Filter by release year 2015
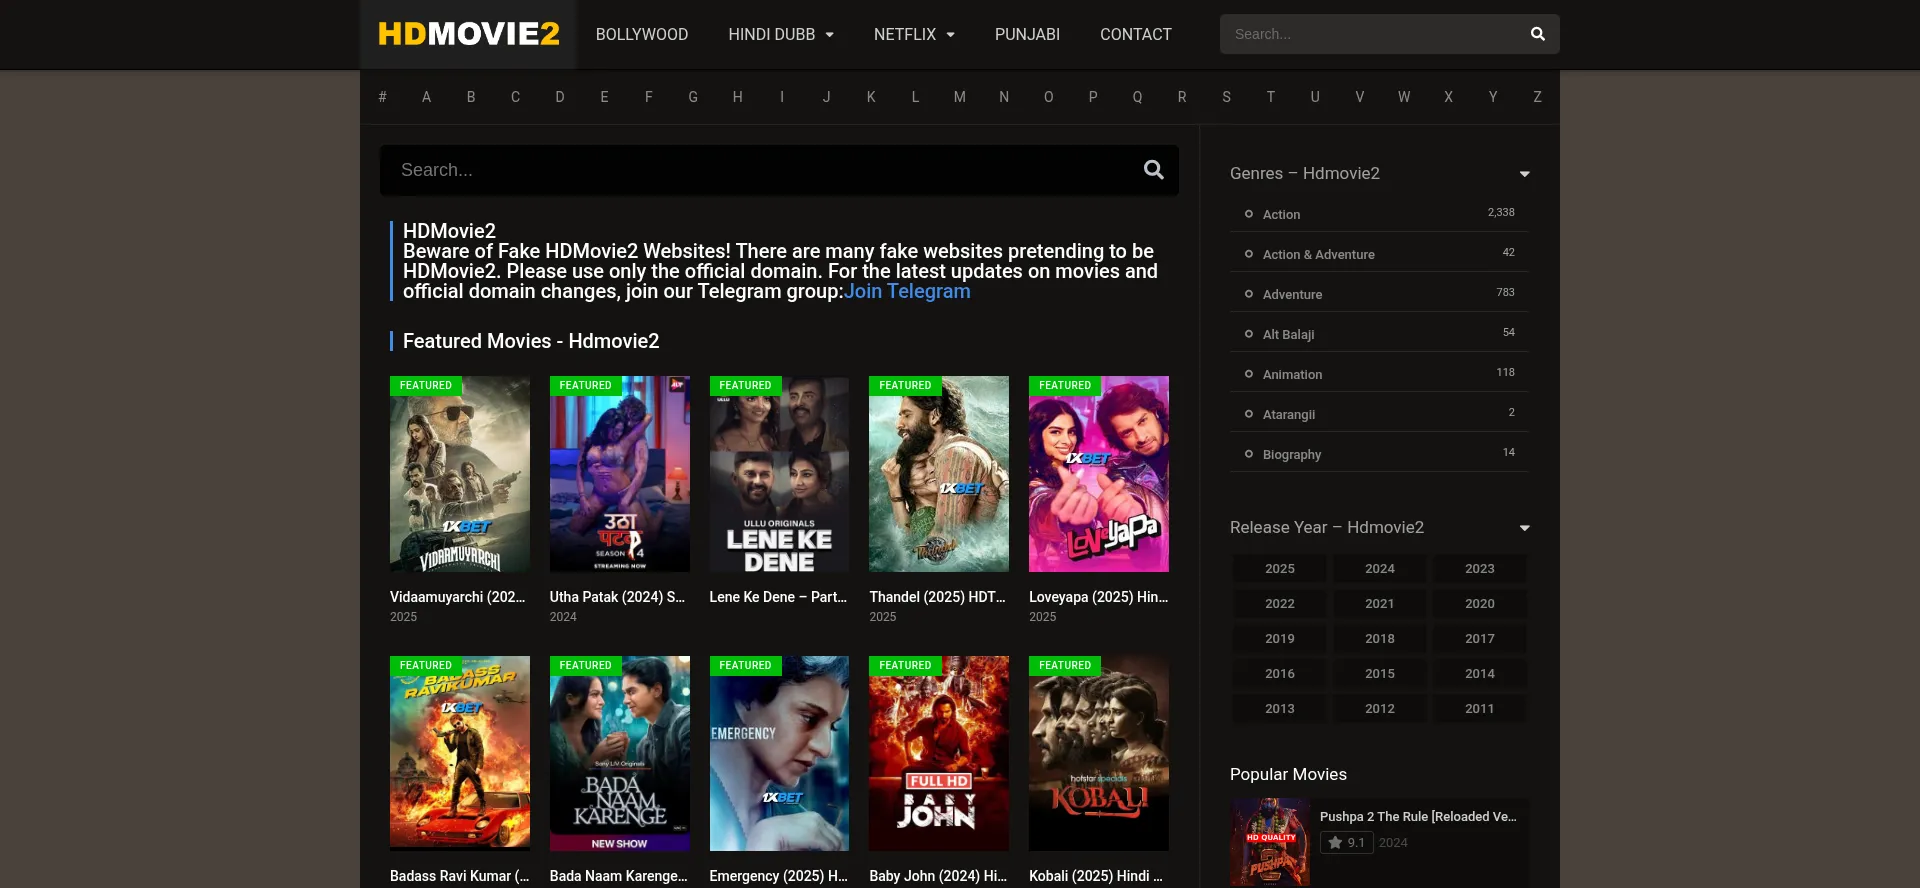 [1380, 673]
